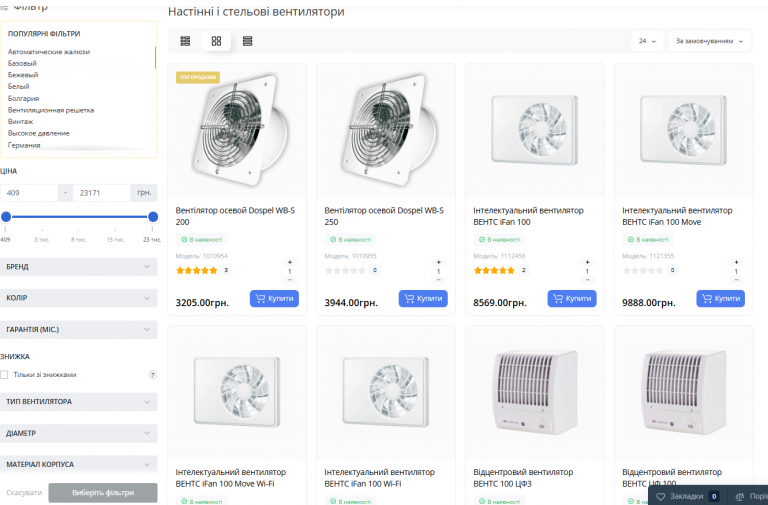Select the Болгария popular filter
This screenshot has width=768, height=505.
coord(24,98)
